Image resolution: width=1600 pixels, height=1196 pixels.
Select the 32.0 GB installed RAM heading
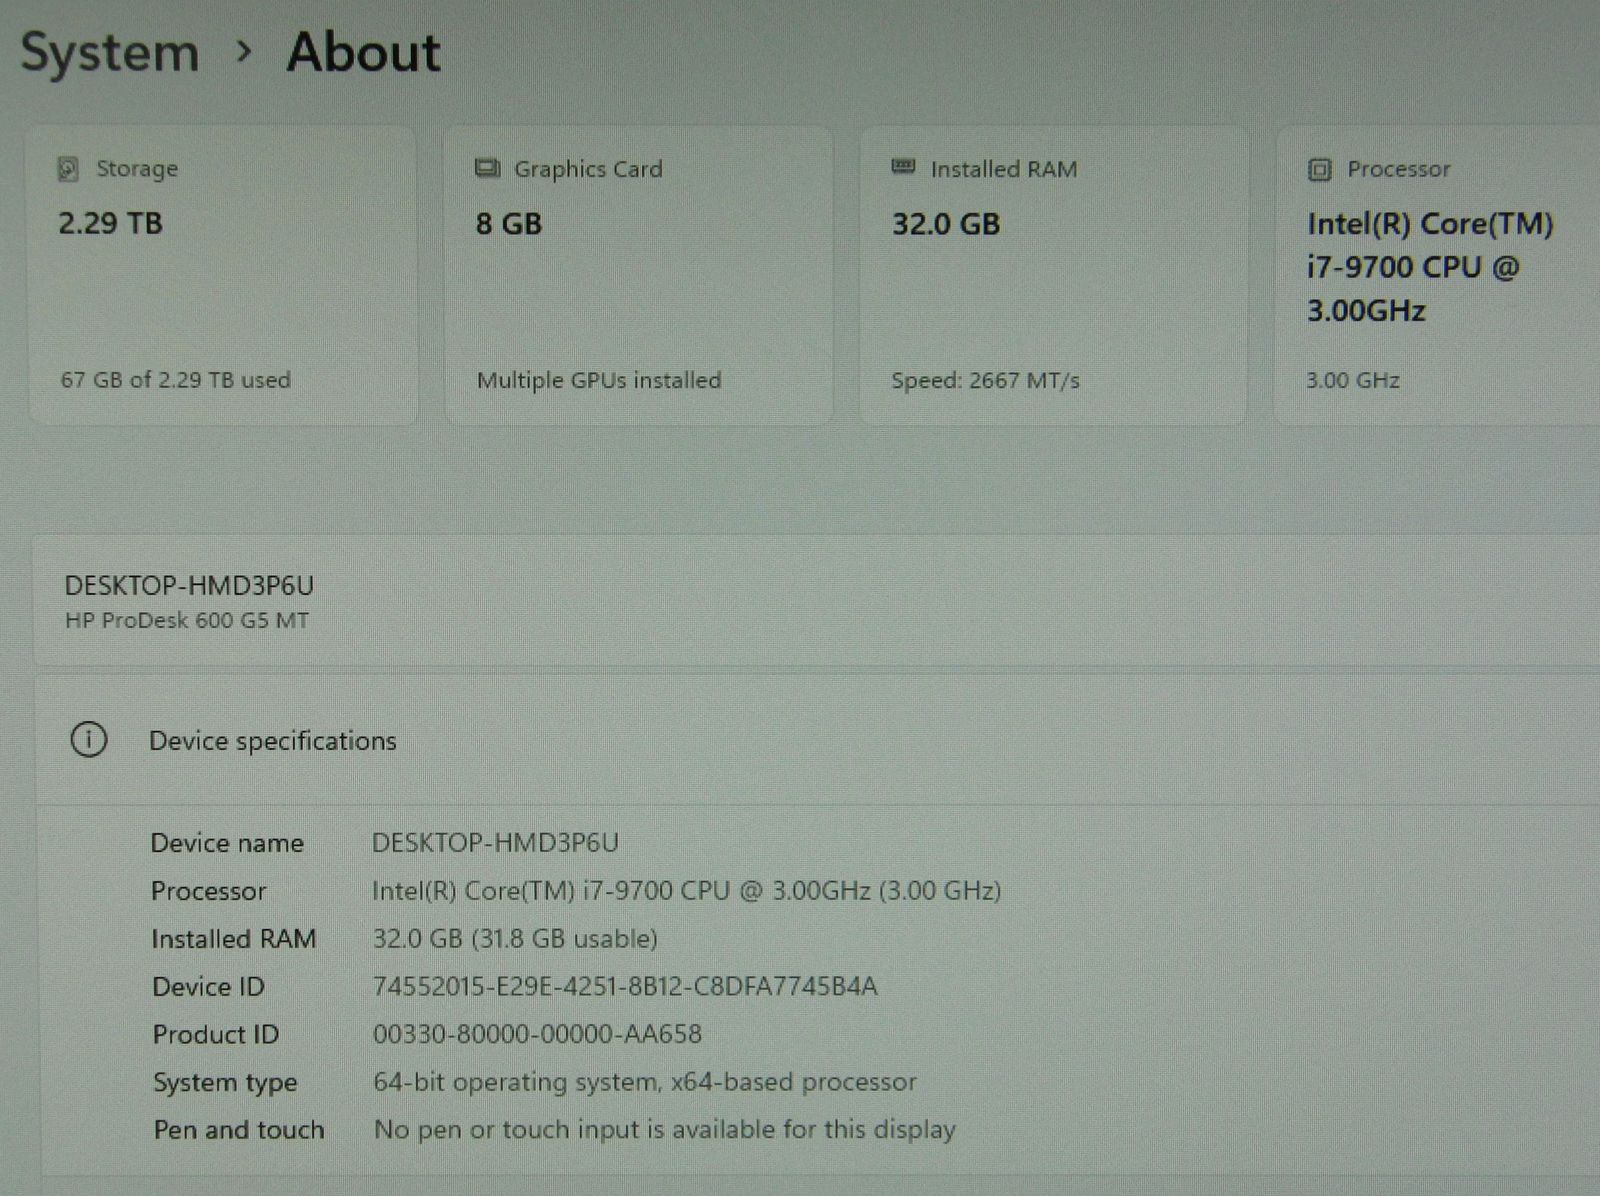pos(945,224)
